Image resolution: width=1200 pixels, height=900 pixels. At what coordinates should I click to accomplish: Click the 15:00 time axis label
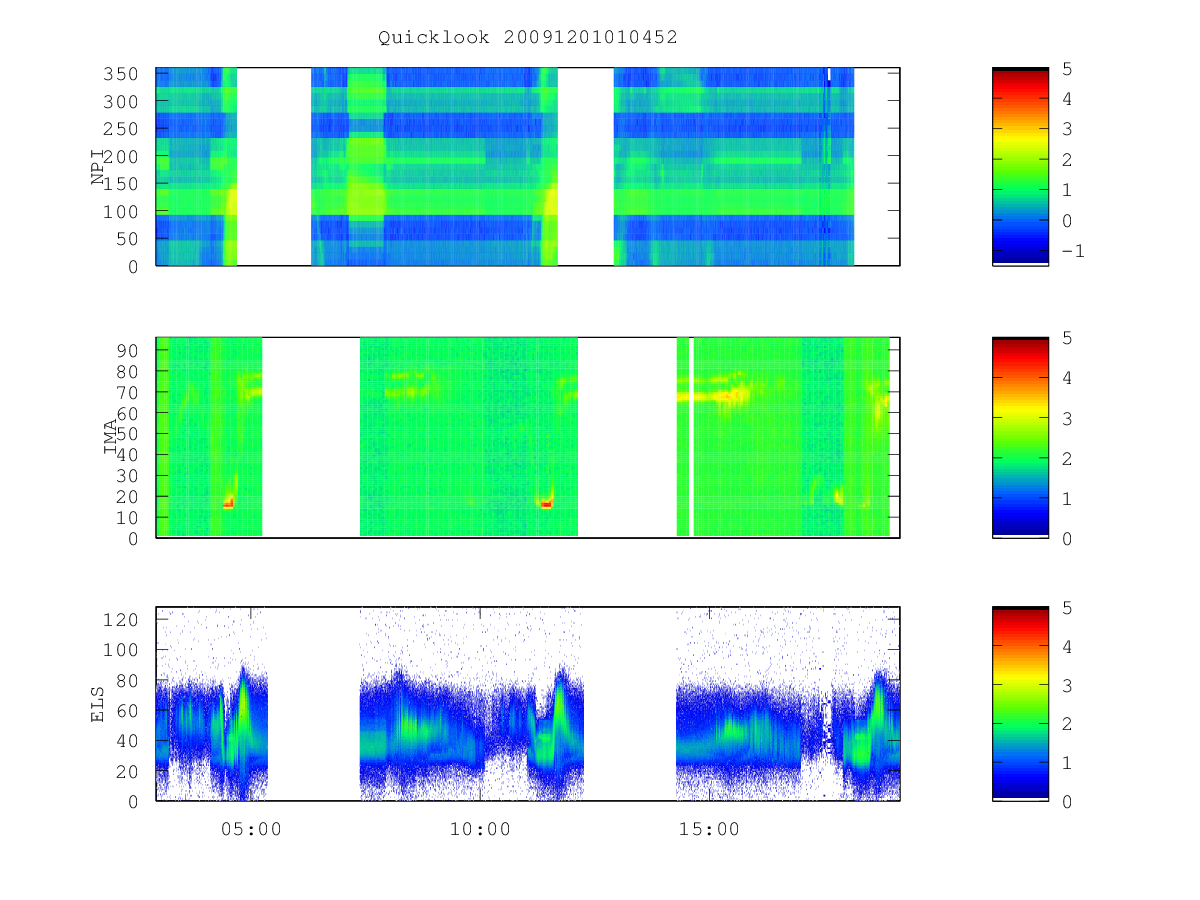point(709,829)
